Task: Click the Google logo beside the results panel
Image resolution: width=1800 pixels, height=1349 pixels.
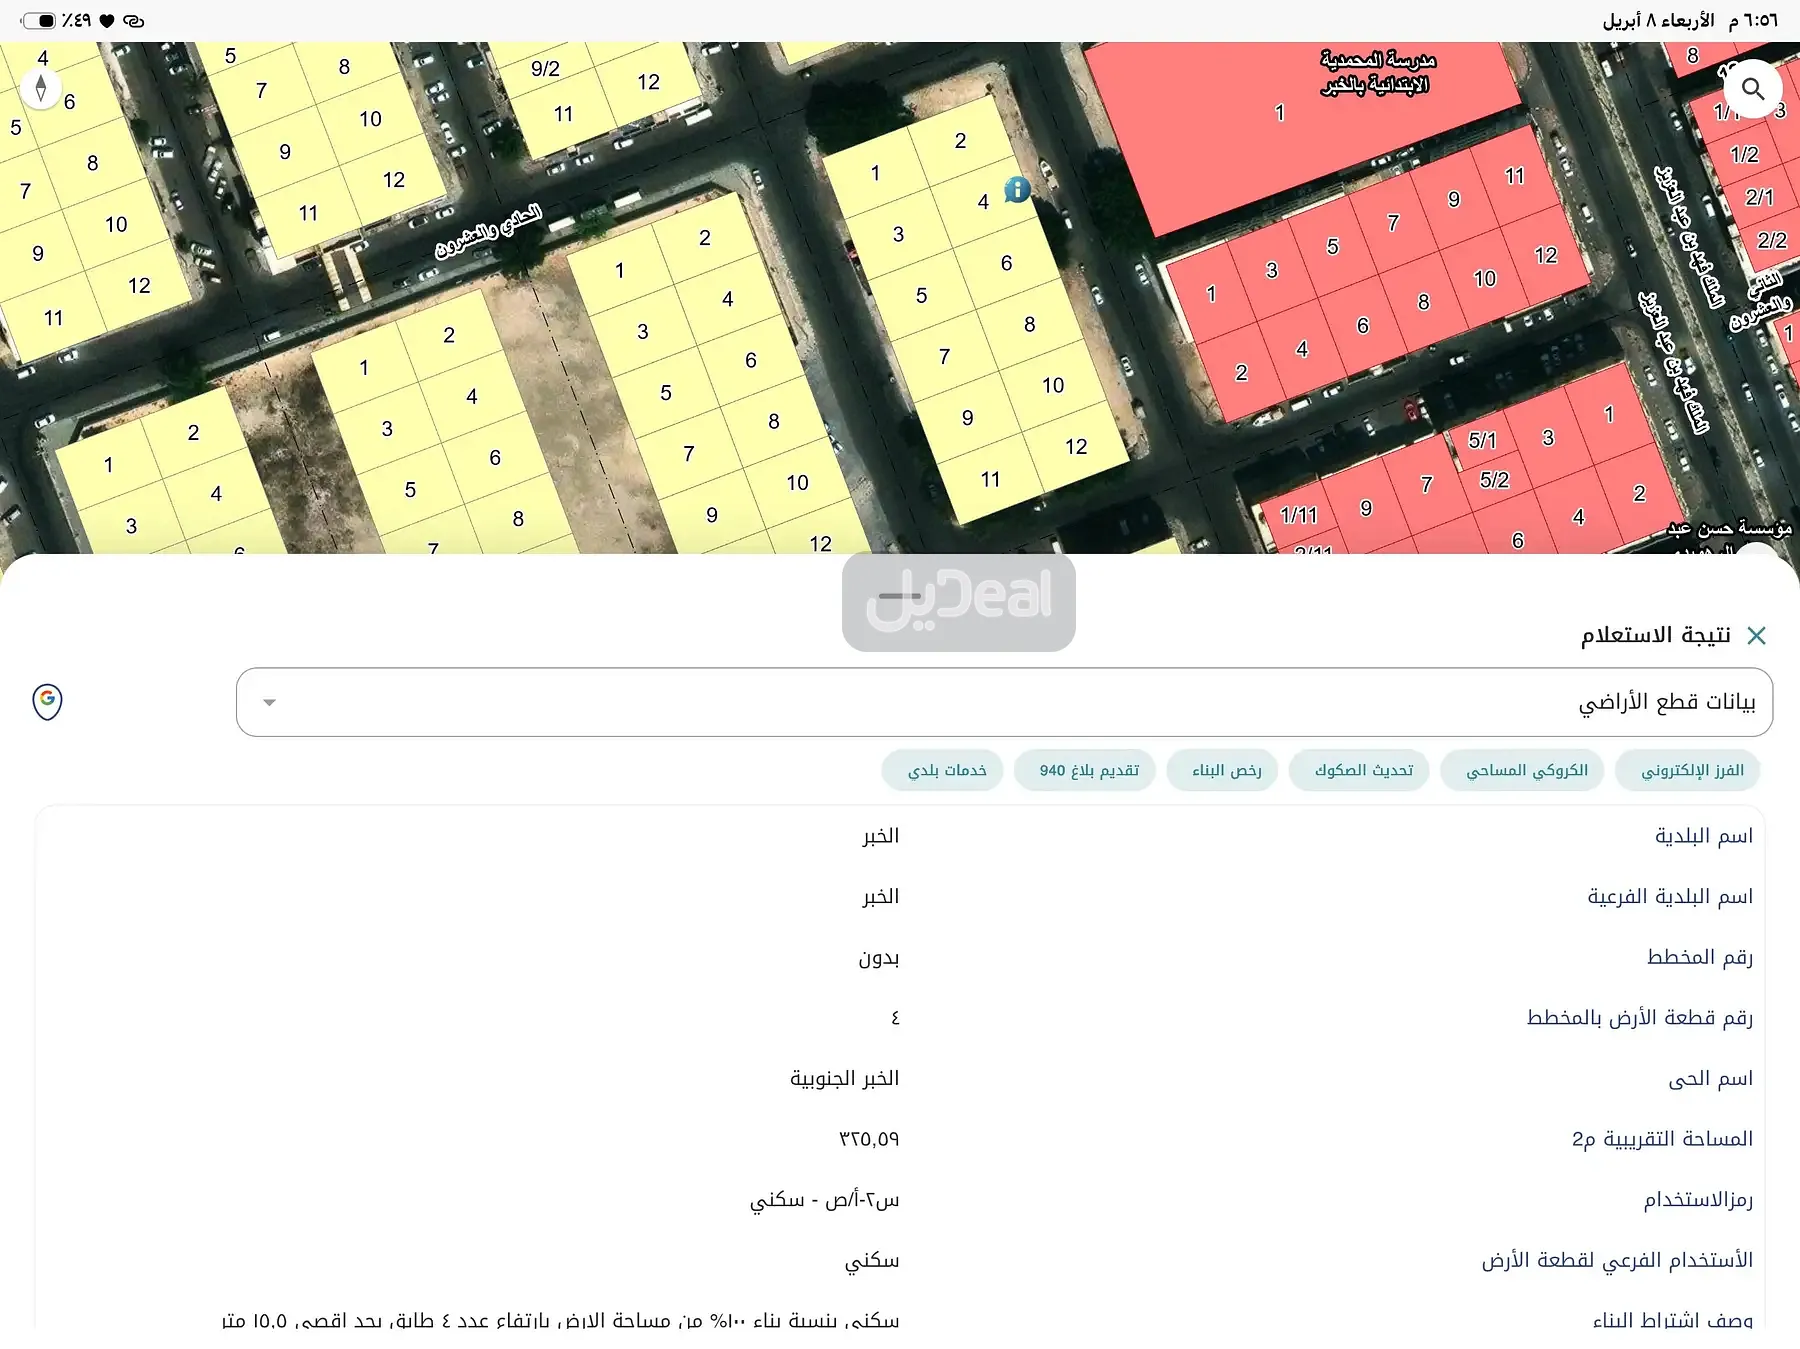Action: (x=47, y=701)
